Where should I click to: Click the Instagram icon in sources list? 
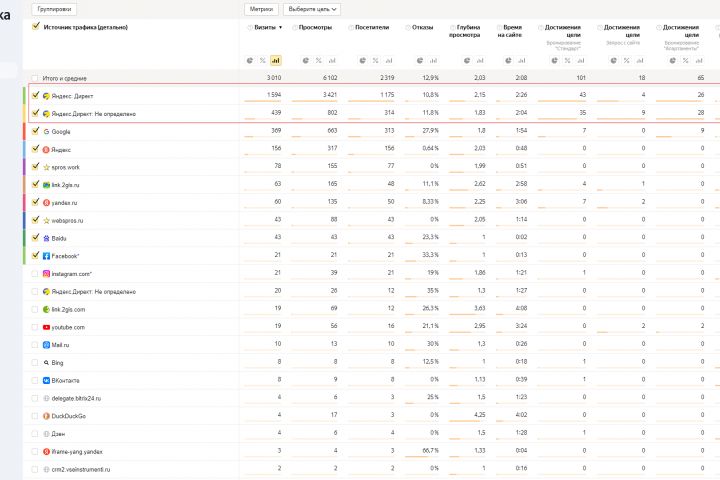(46, 274)
